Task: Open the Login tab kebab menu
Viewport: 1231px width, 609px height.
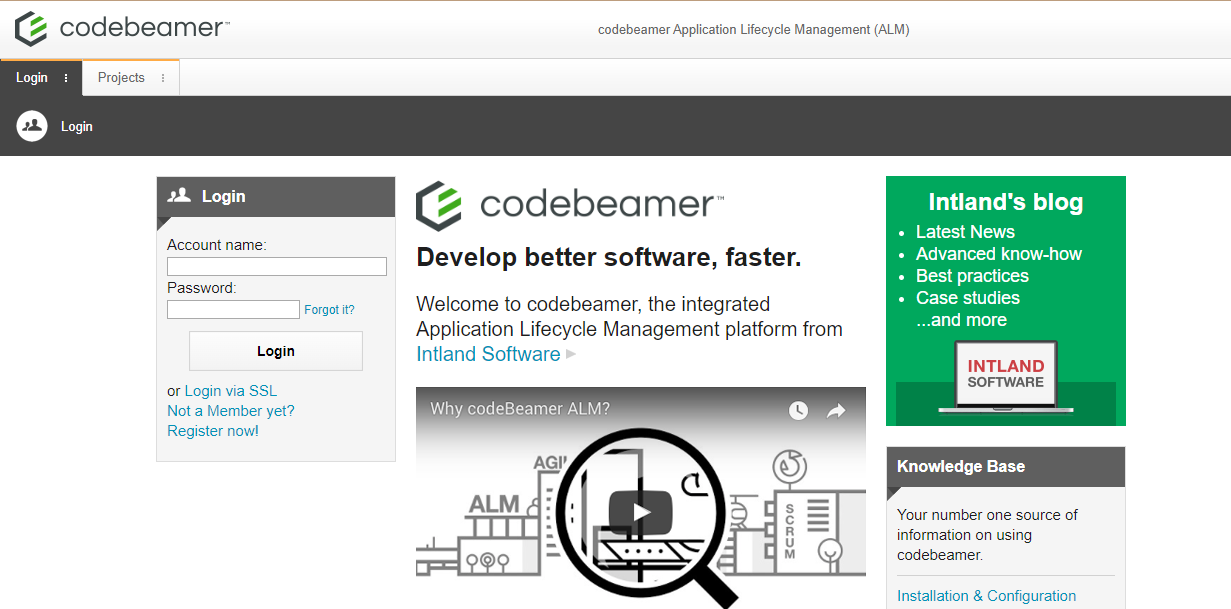Action: [x=67, y=77]
